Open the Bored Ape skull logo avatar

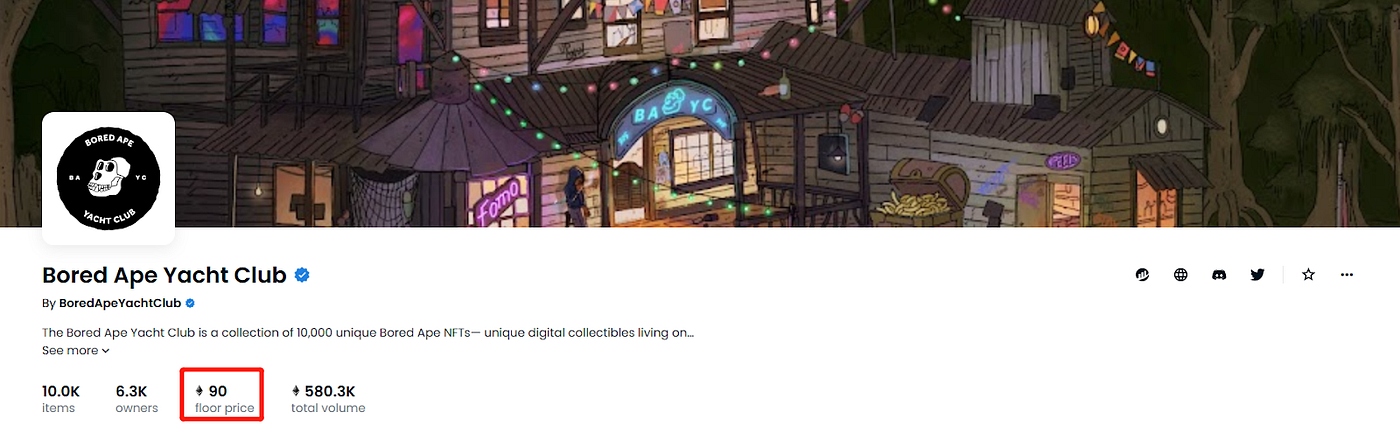tap(108, 179)
